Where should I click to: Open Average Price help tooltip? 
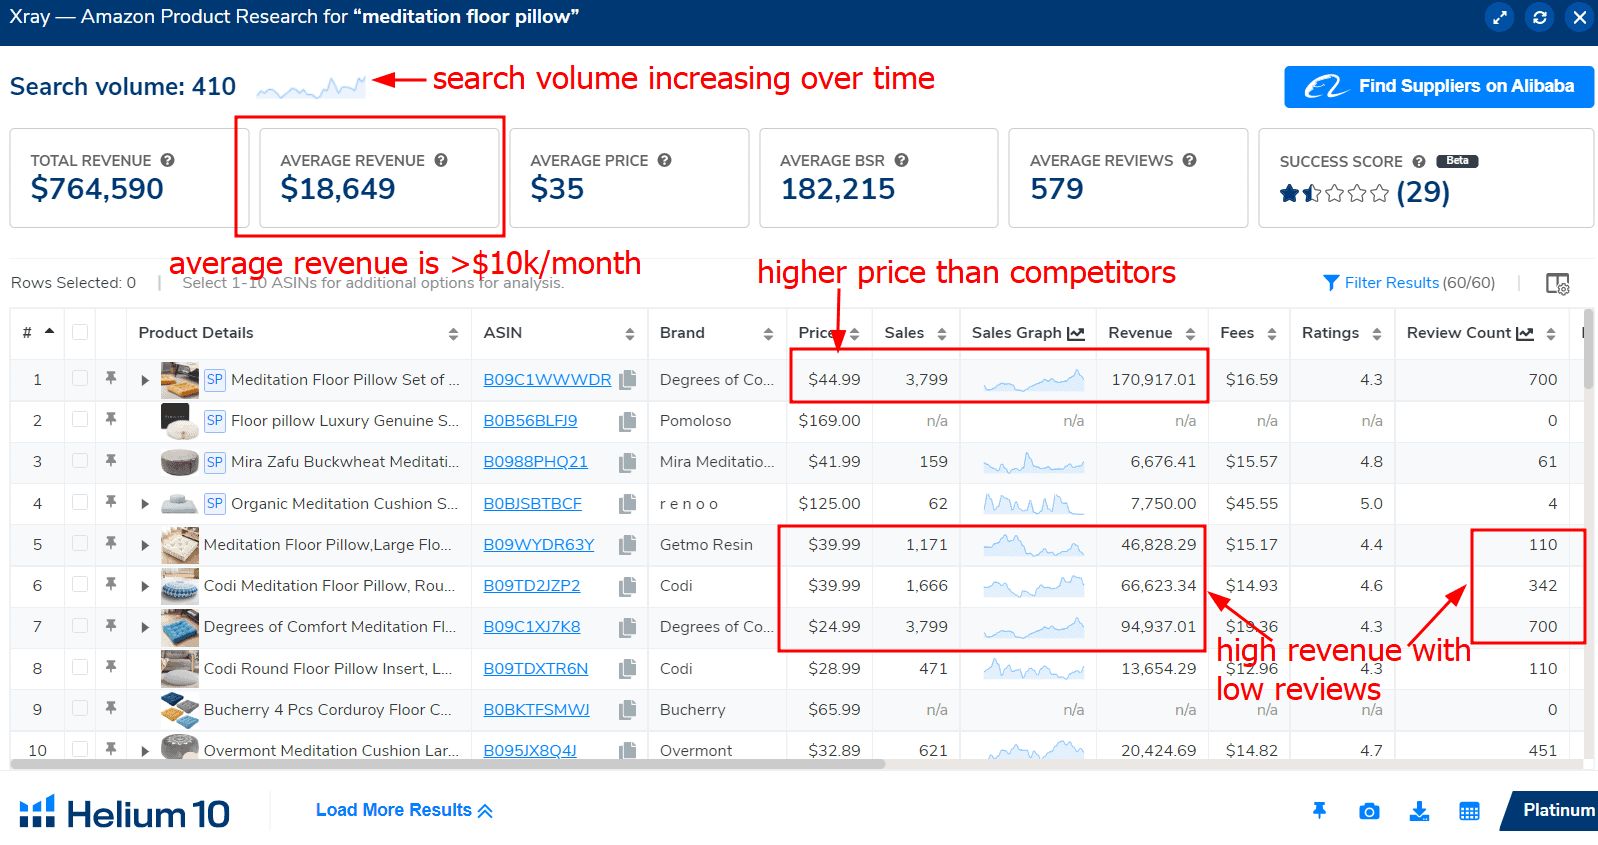pos(665,160)
